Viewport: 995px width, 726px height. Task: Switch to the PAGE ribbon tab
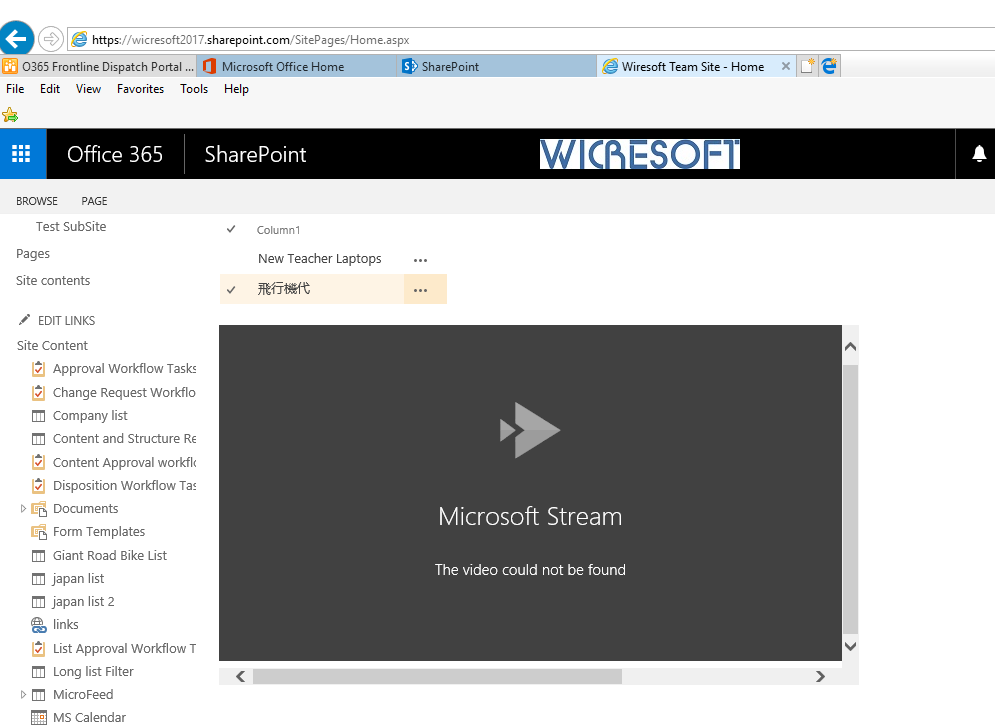click(94, 201)
